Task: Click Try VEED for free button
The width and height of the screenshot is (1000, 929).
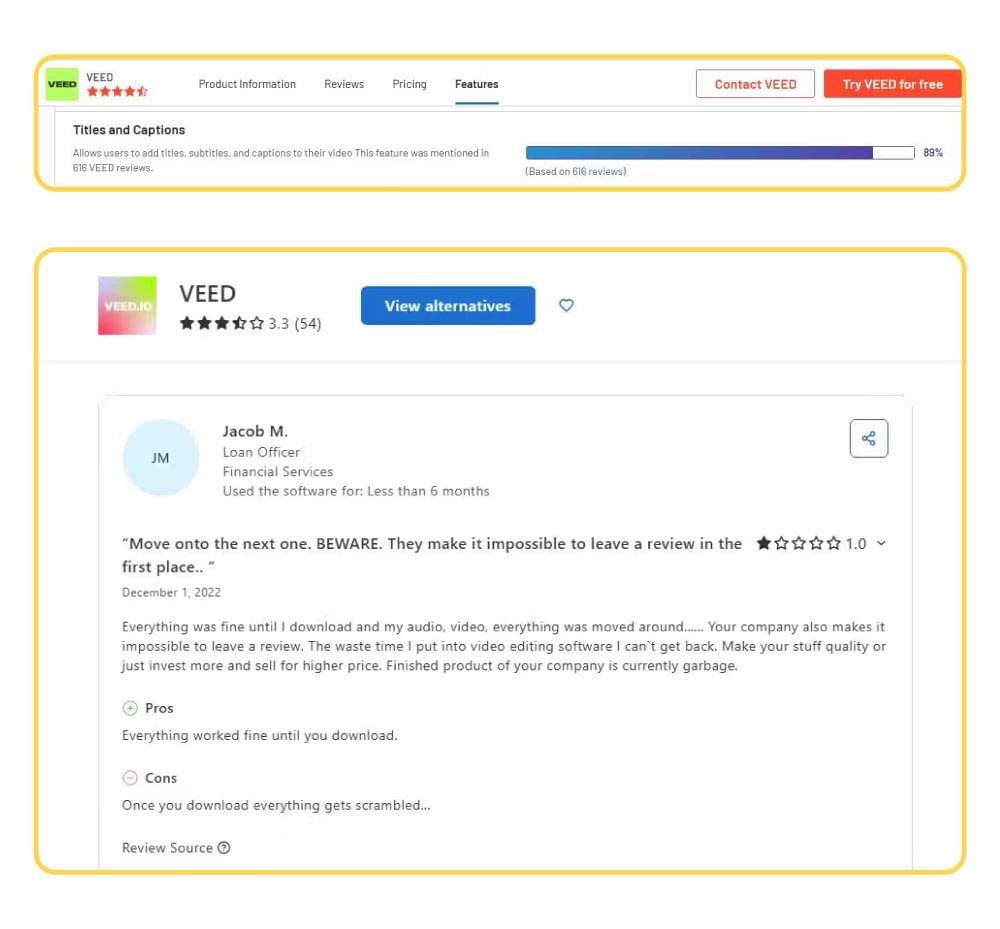Action: pyautogui.click(x=892, y=84)
